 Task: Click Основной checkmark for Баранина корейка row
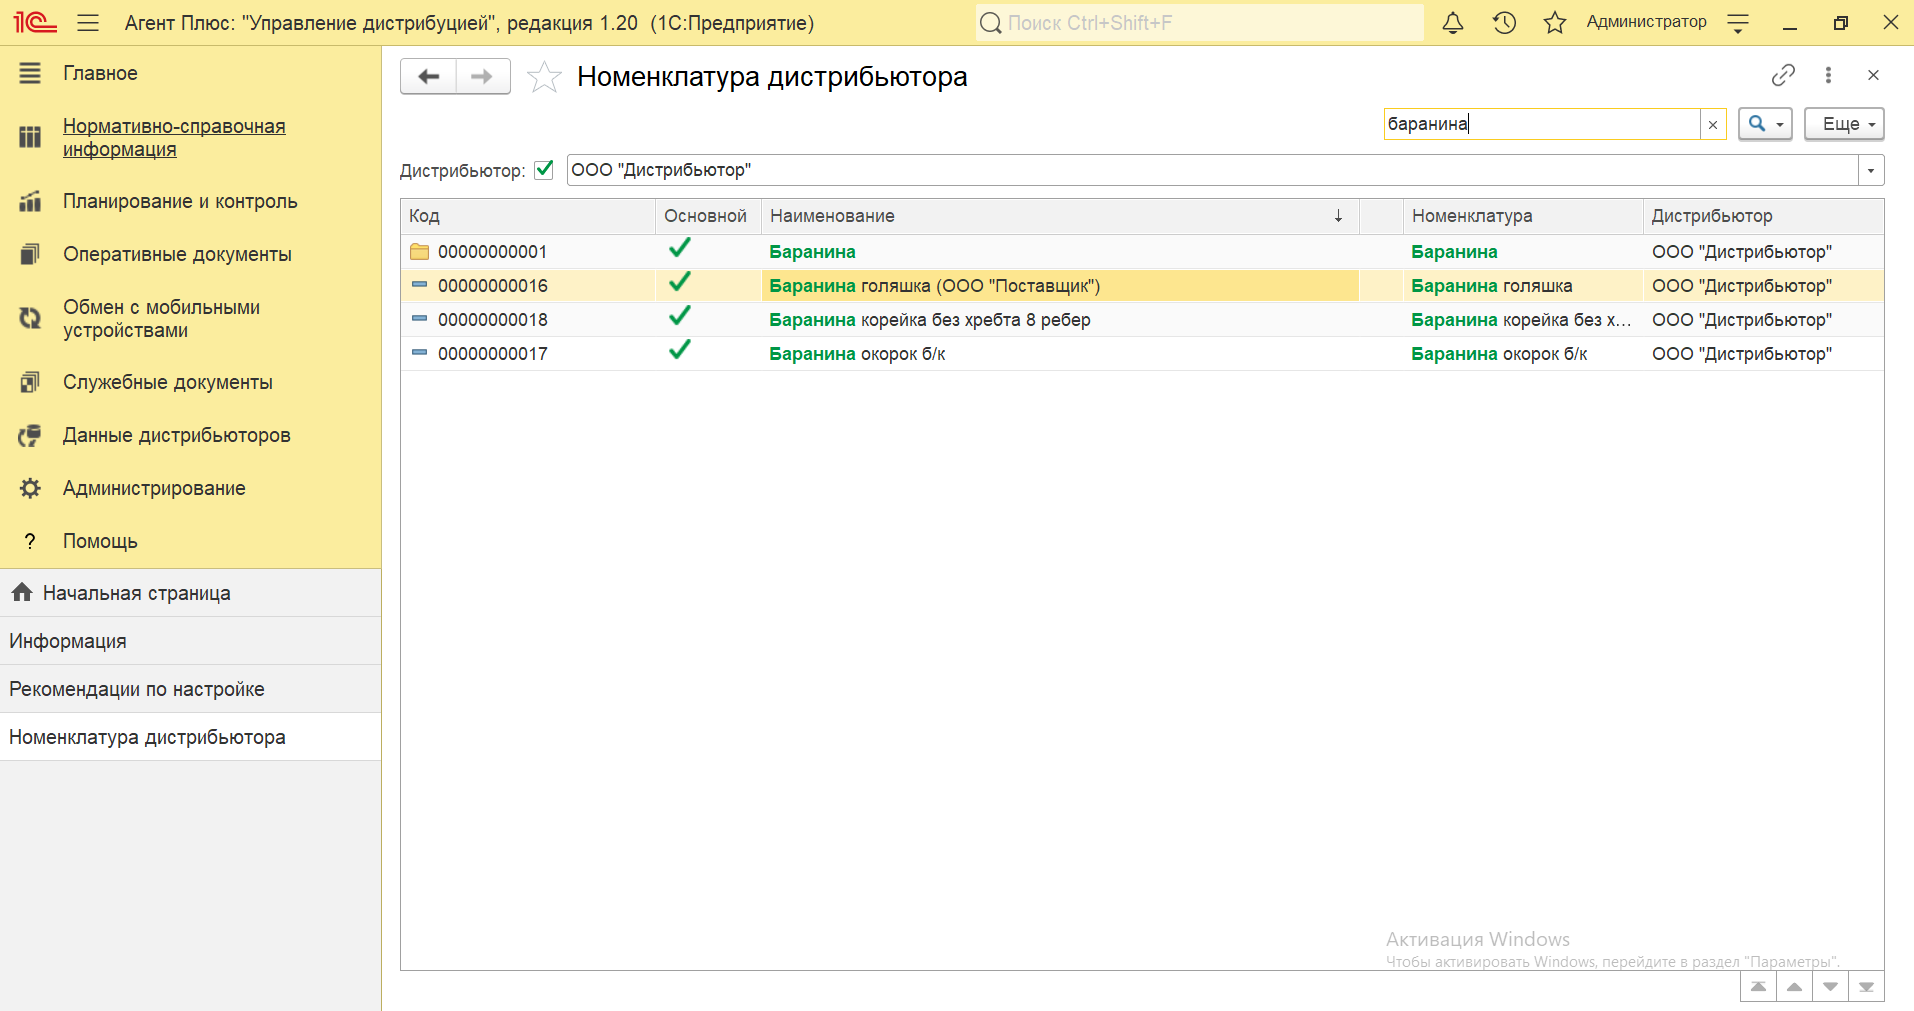pos(680,317)
